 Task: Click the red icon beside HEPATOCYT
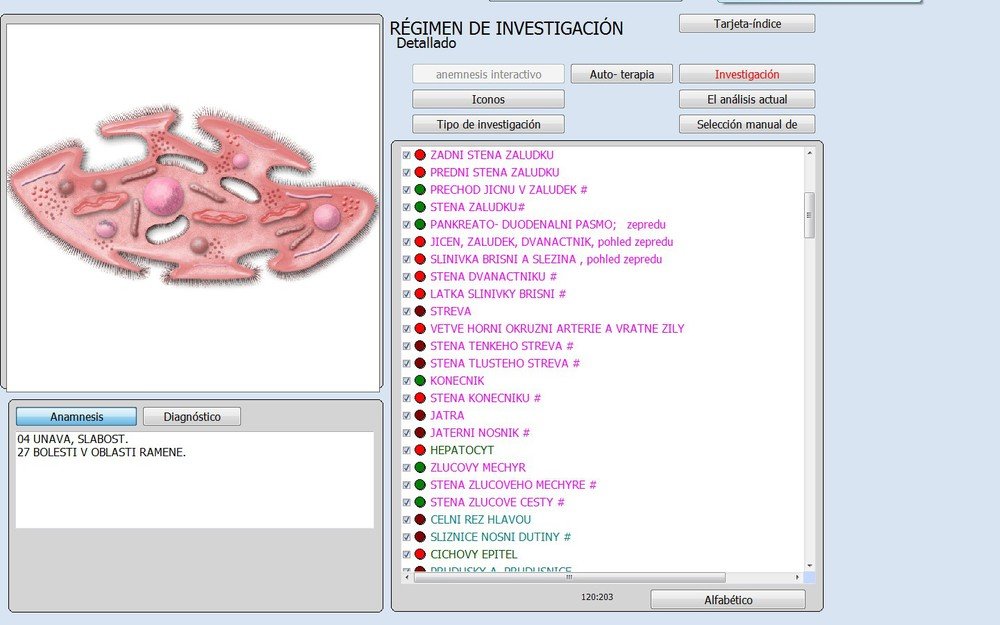click(418, 450)
